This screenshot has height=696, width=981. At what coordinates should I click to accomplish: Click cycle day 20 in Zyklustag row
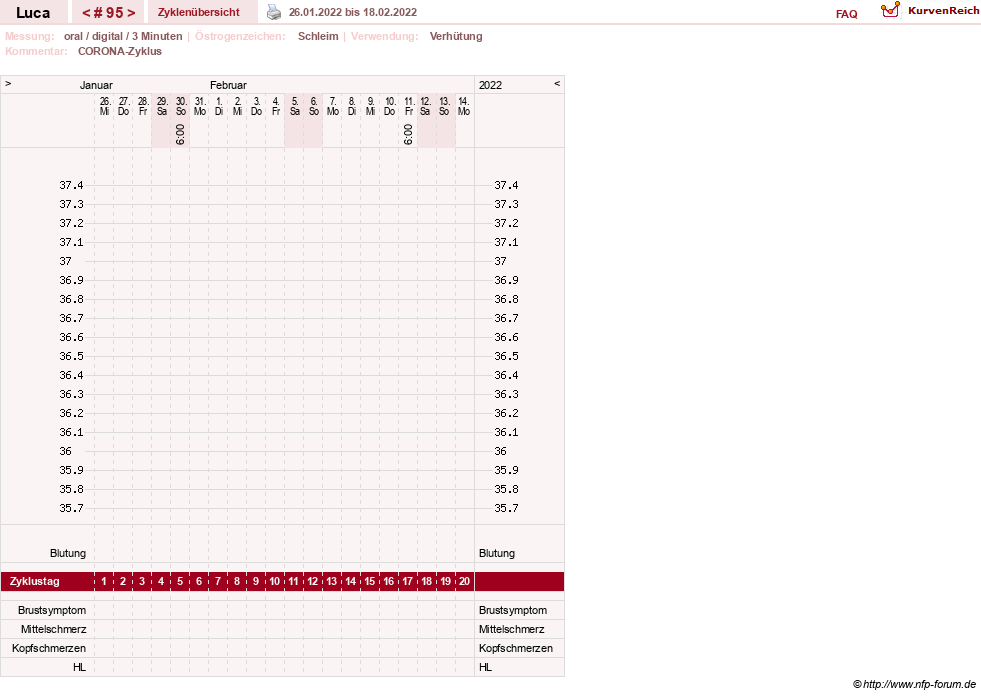click(x=464, y=581)
